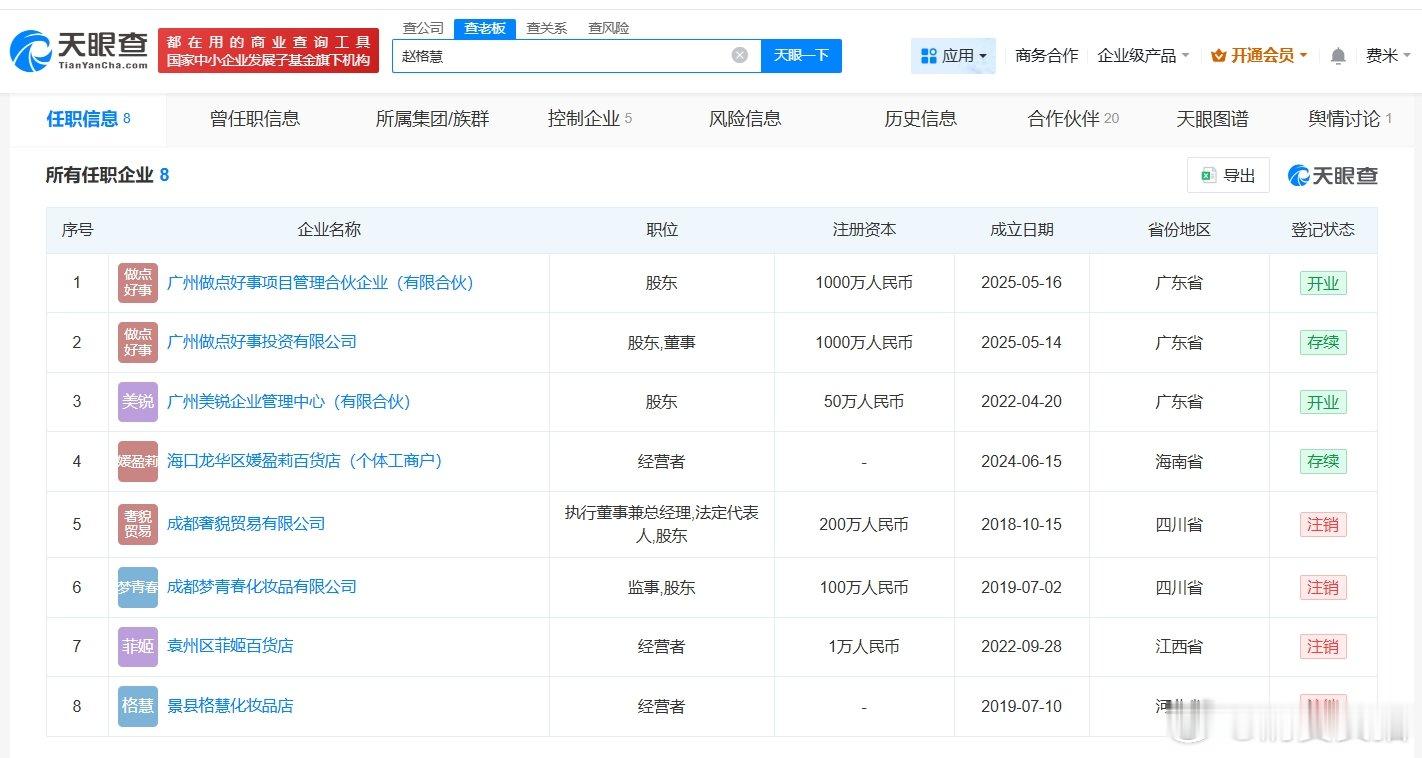Viewport: 1422px width, 758px height.
Task: Click the 成立日期 column header
Action: [1022, 230]
